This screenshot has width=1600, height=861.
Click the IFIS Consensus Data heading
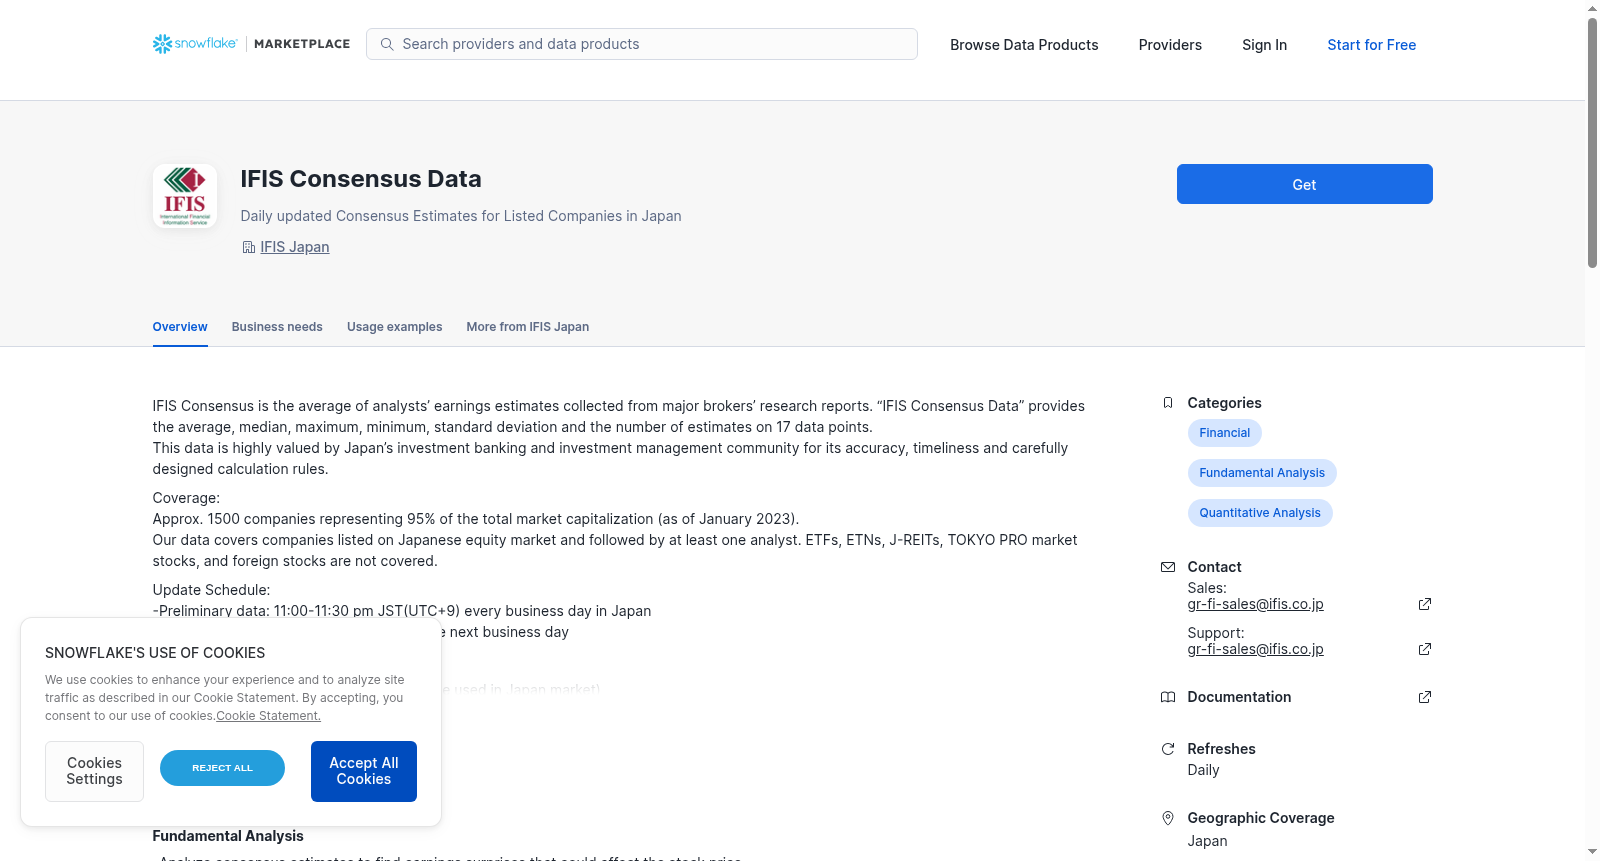(x=361, y=179)
